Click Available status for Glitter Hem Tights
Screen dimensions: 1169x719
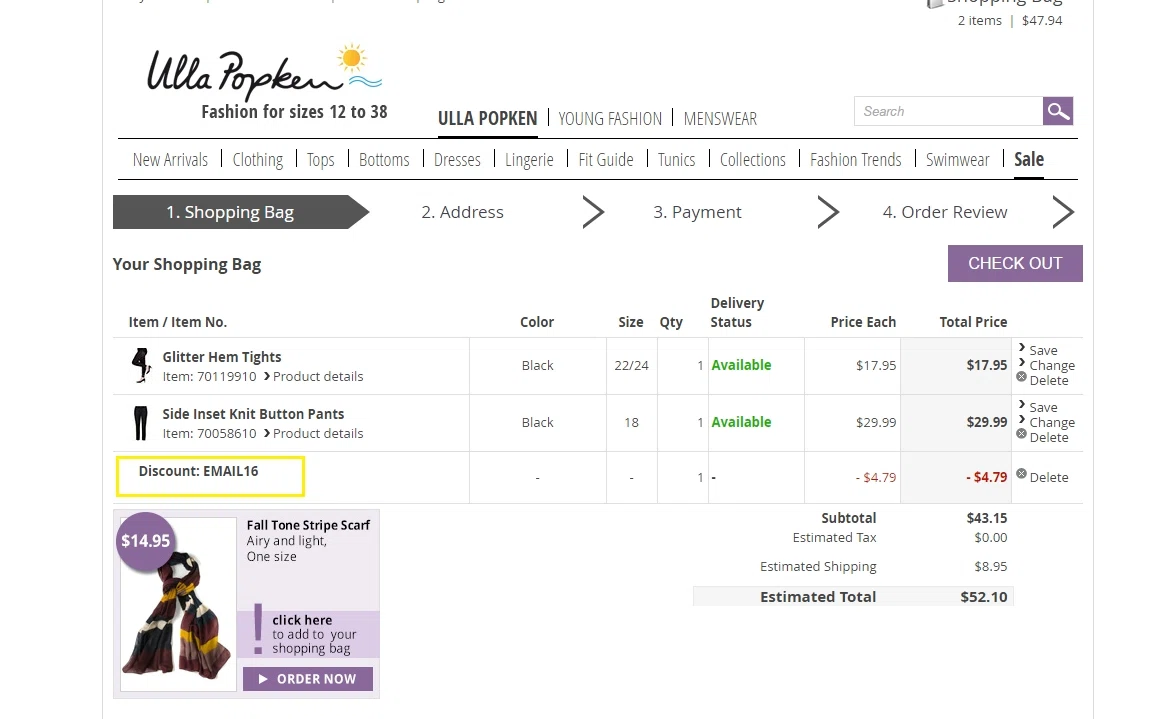(x=741, y=365)
